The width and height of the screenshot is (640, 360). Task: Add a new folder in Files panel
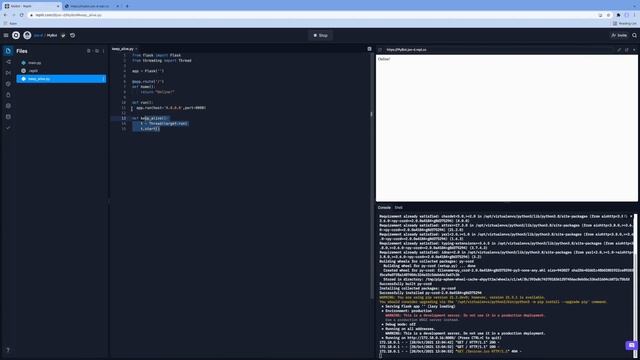point(97,51)
